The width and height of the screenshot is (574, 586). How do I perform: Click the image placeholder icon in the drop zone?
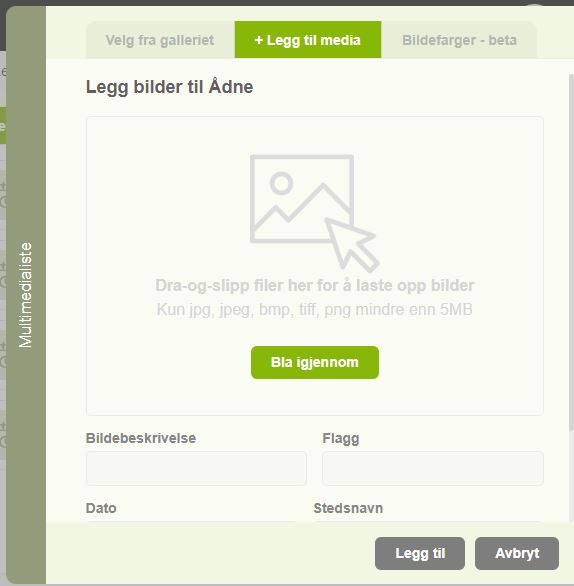(302, 199)
